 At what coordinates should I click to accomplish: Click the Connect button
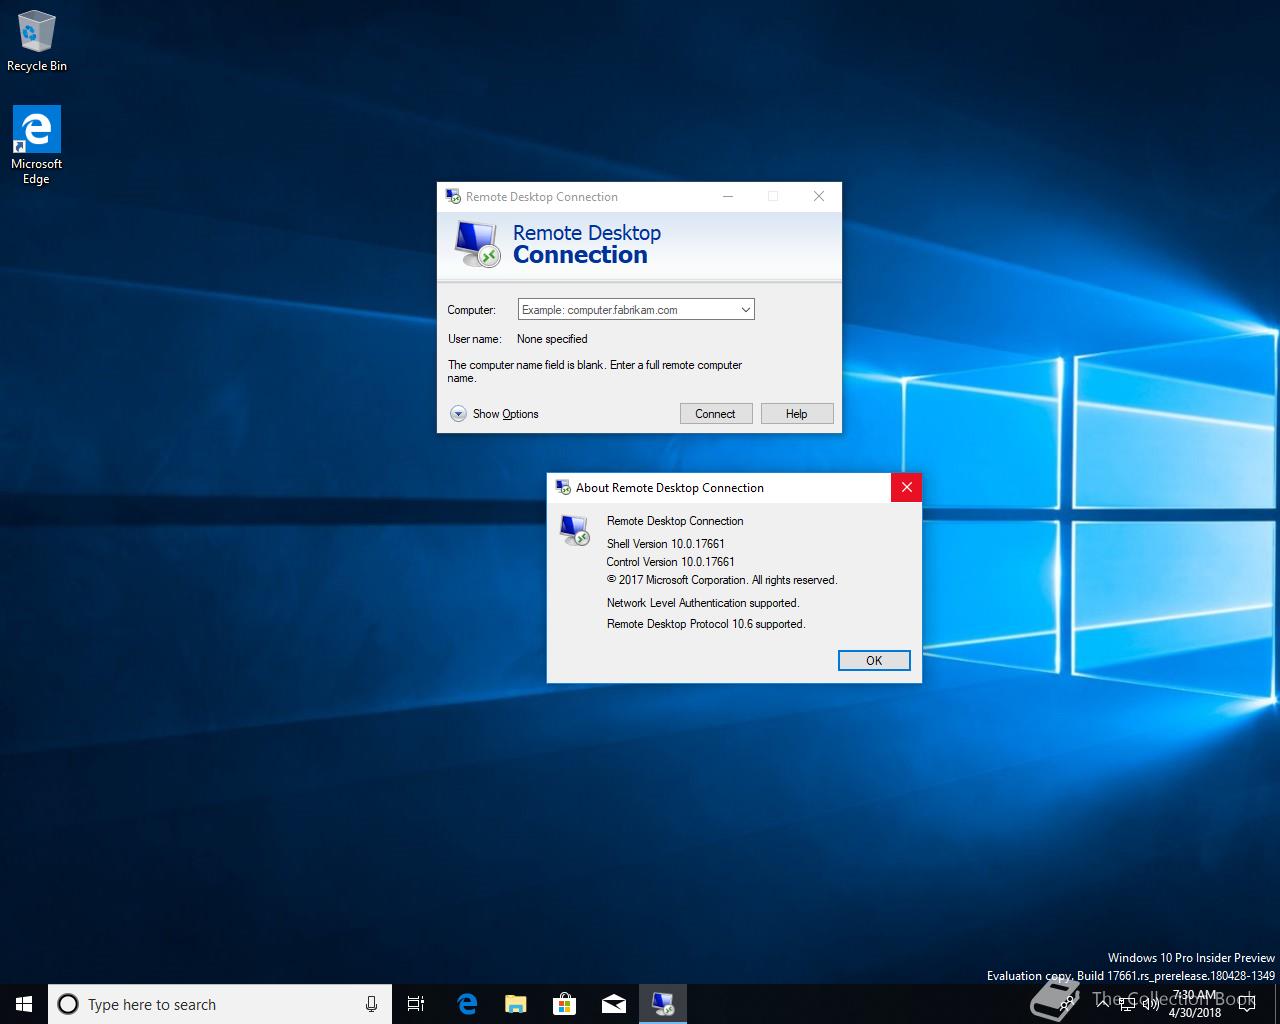[716, 414]
